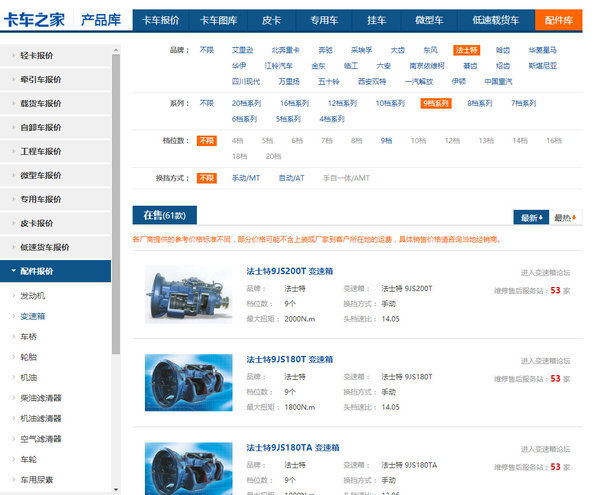Open the 法士特9JS180TA 变速箱 title link
The height and width of the screenshot is (495, 600).
[x=293, y=448]
